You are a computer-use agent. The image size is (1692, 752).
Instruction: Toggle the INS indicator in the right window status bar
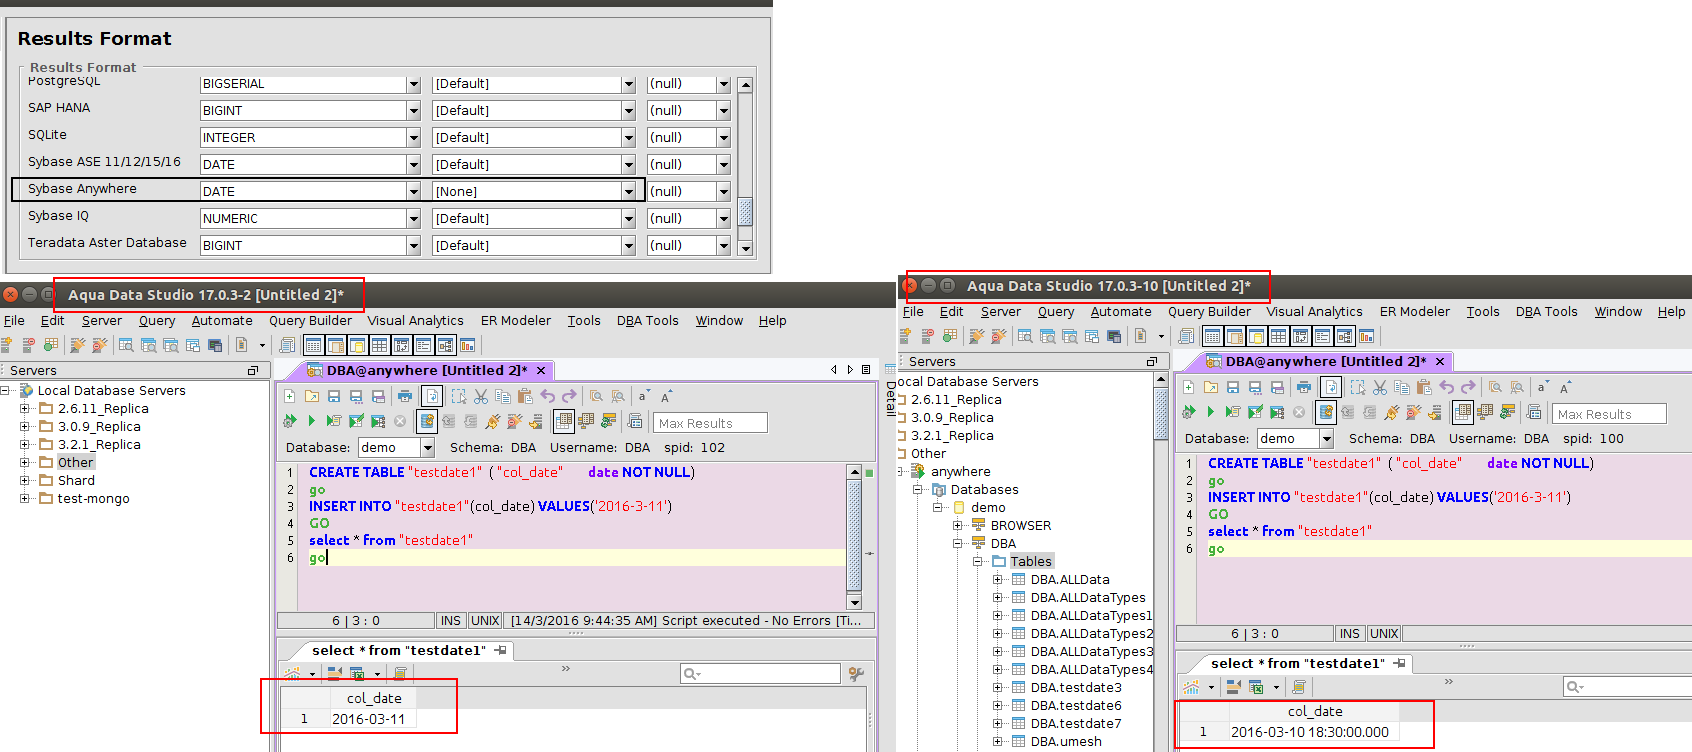1350,634
